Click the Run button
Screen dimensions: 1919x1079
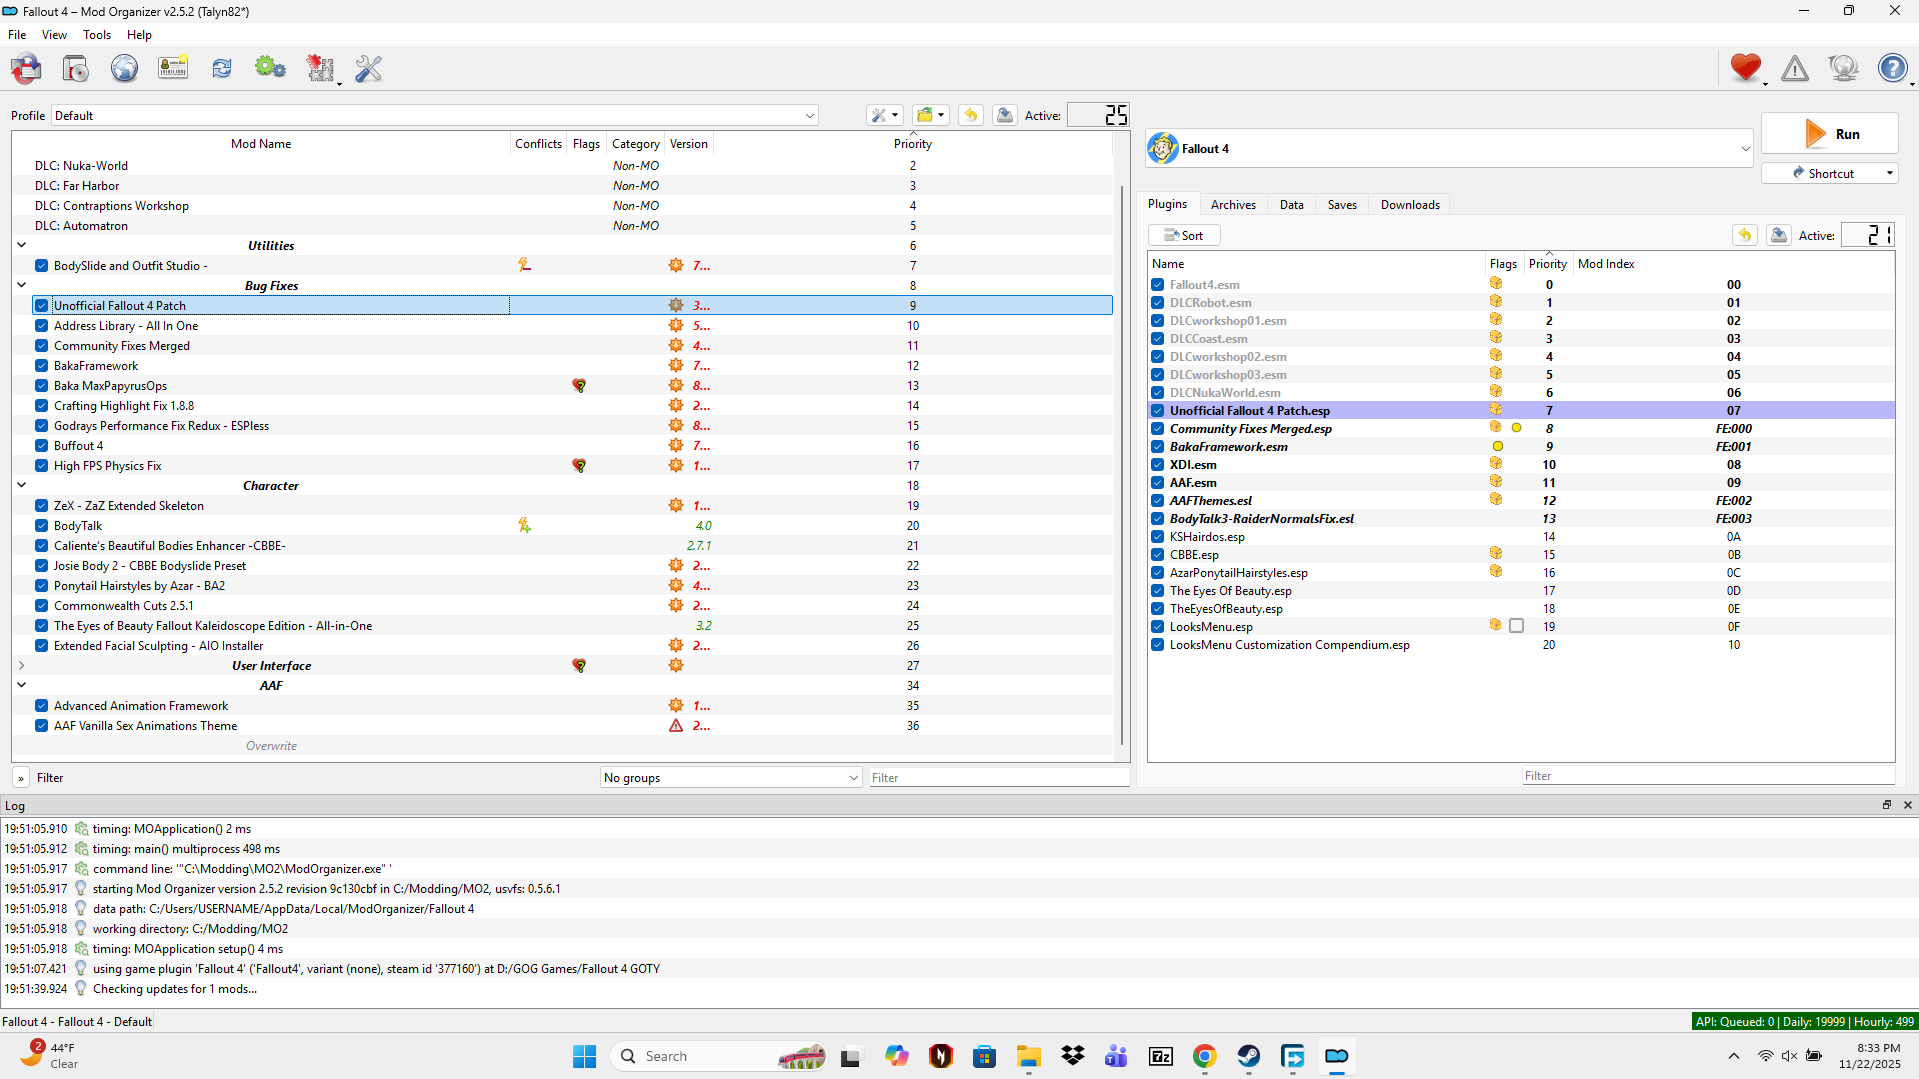click(1830, 134)
